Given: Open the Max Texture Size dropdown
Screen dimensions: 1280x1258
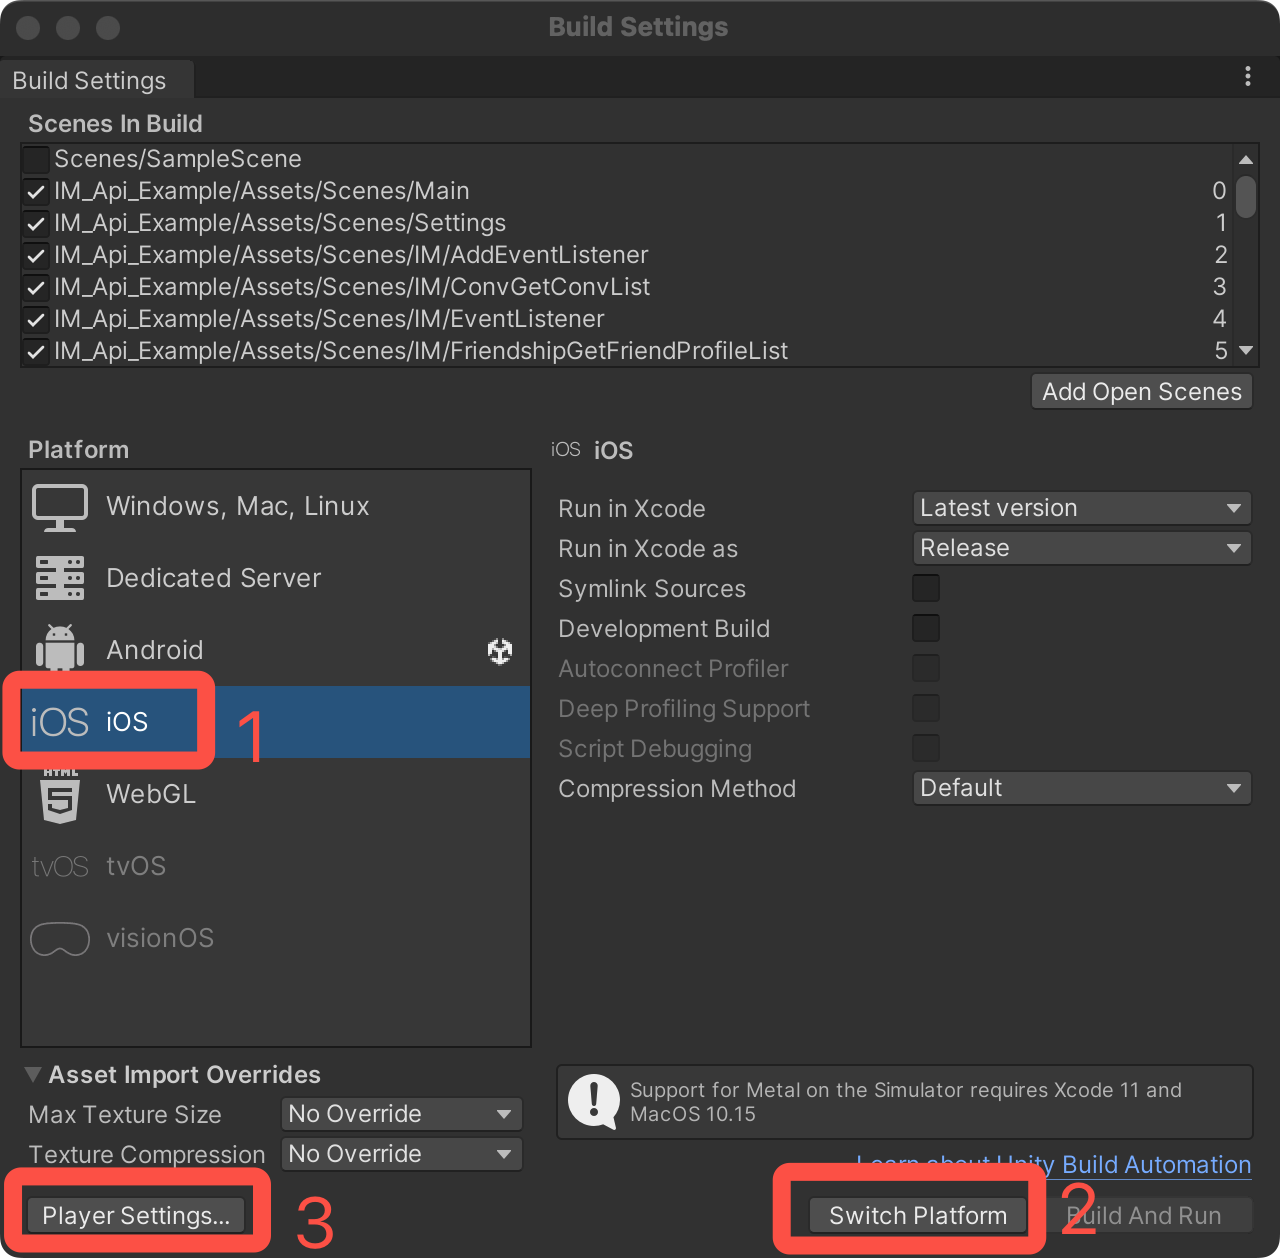Looking at the screenshot, I should coord(401,1114).
